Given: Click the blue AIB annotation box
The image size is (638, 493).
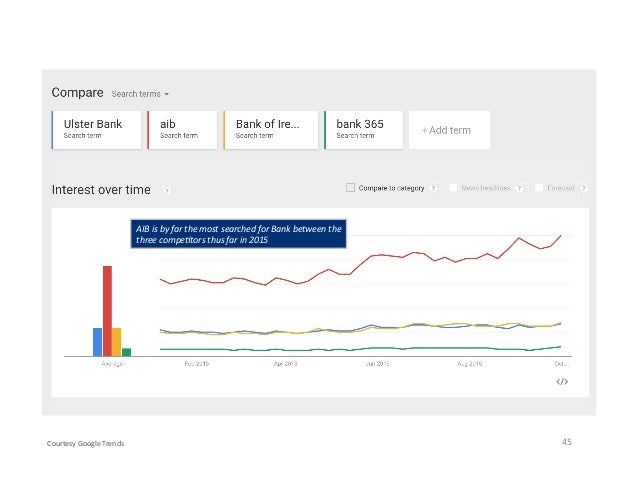Looking at the screenshot, I should (238, 233).
